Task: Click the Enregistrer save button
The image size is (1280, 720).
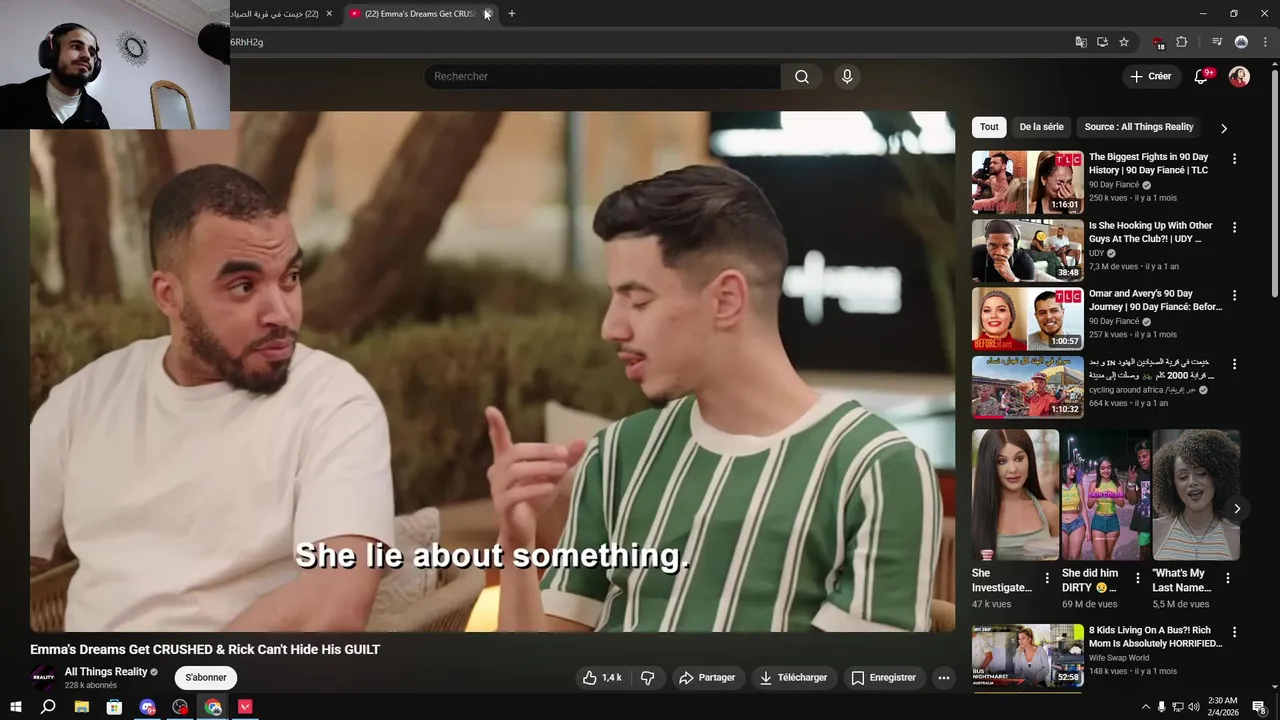Action: [884, 678]
